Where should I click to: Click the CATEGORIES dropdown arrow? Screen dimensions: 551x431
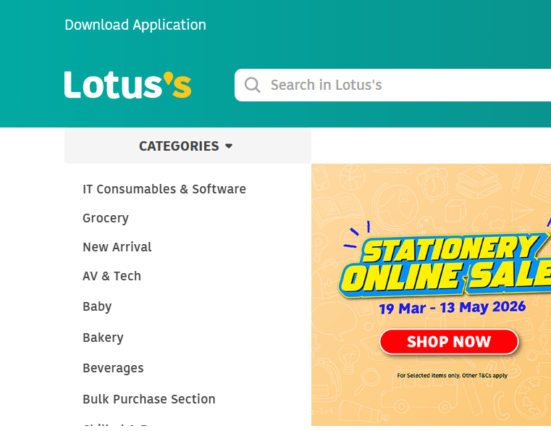pyautogui.click(x=229, y=146)
